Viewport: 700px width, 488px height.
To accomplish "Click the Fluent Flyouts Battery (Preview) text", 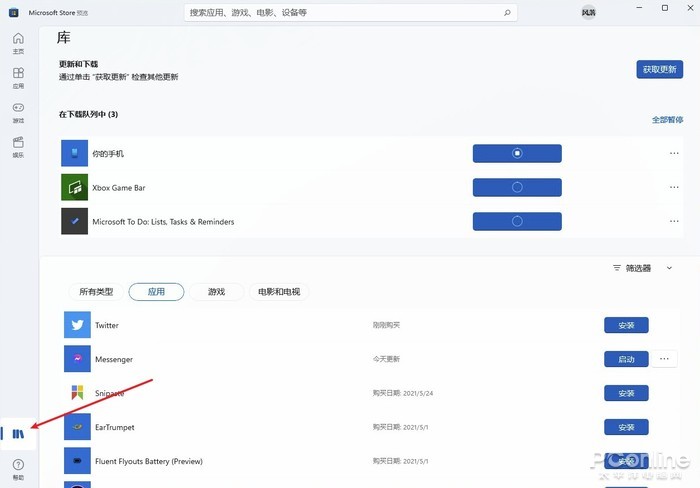I will tap(149, 461).
